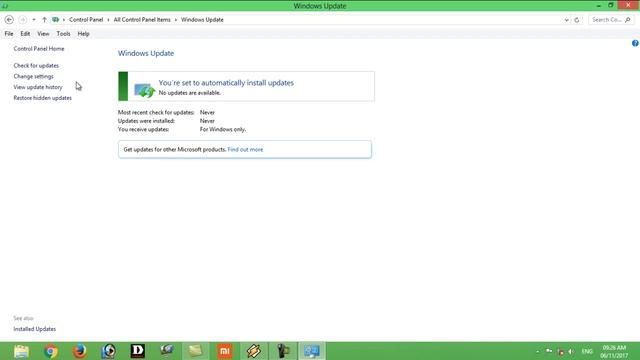Open View update history
The width and height of the screenshot is (640, 360).
point(38,87)
